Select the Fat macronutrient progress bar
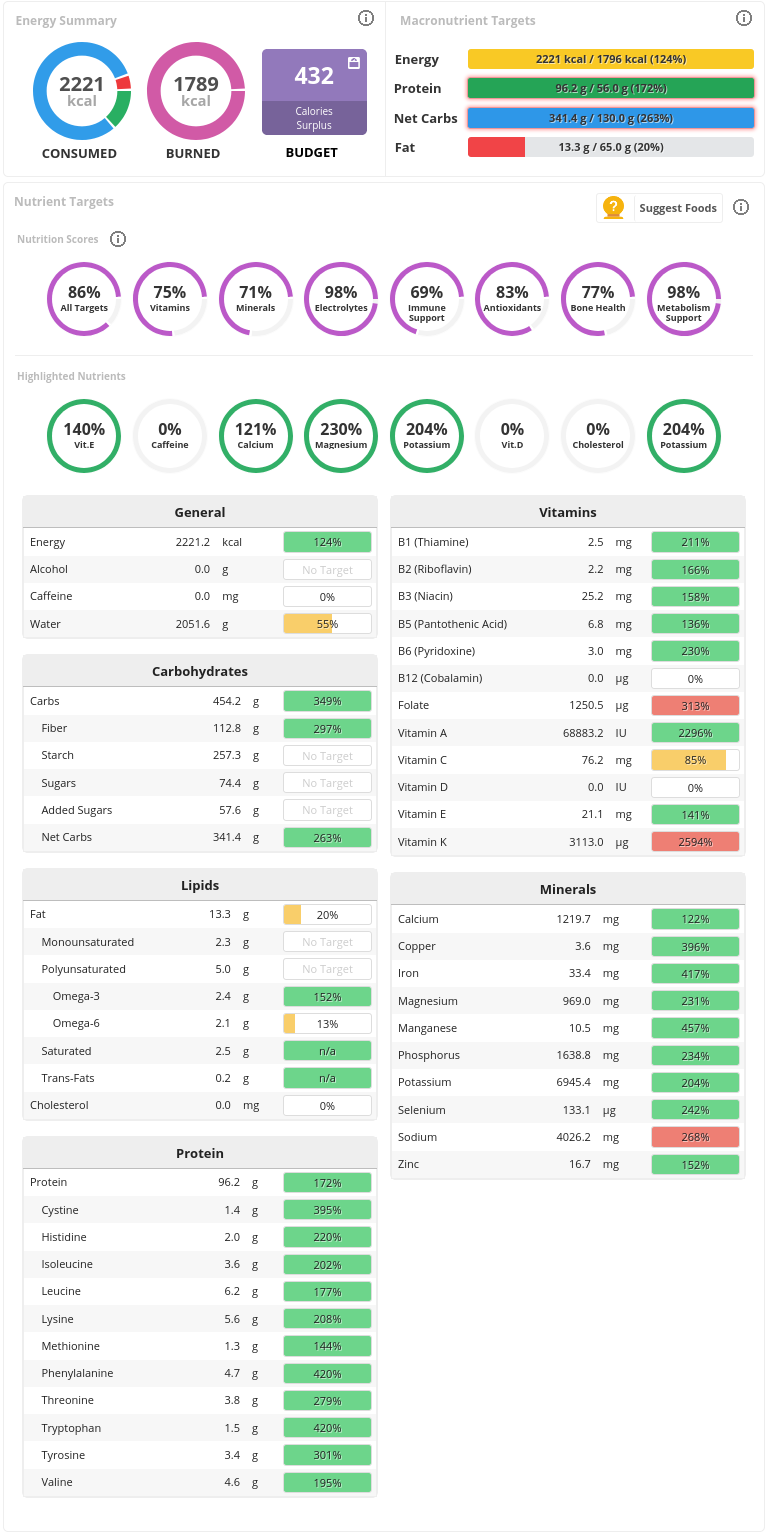The image size is (767, 1535). tap(610, 147)
